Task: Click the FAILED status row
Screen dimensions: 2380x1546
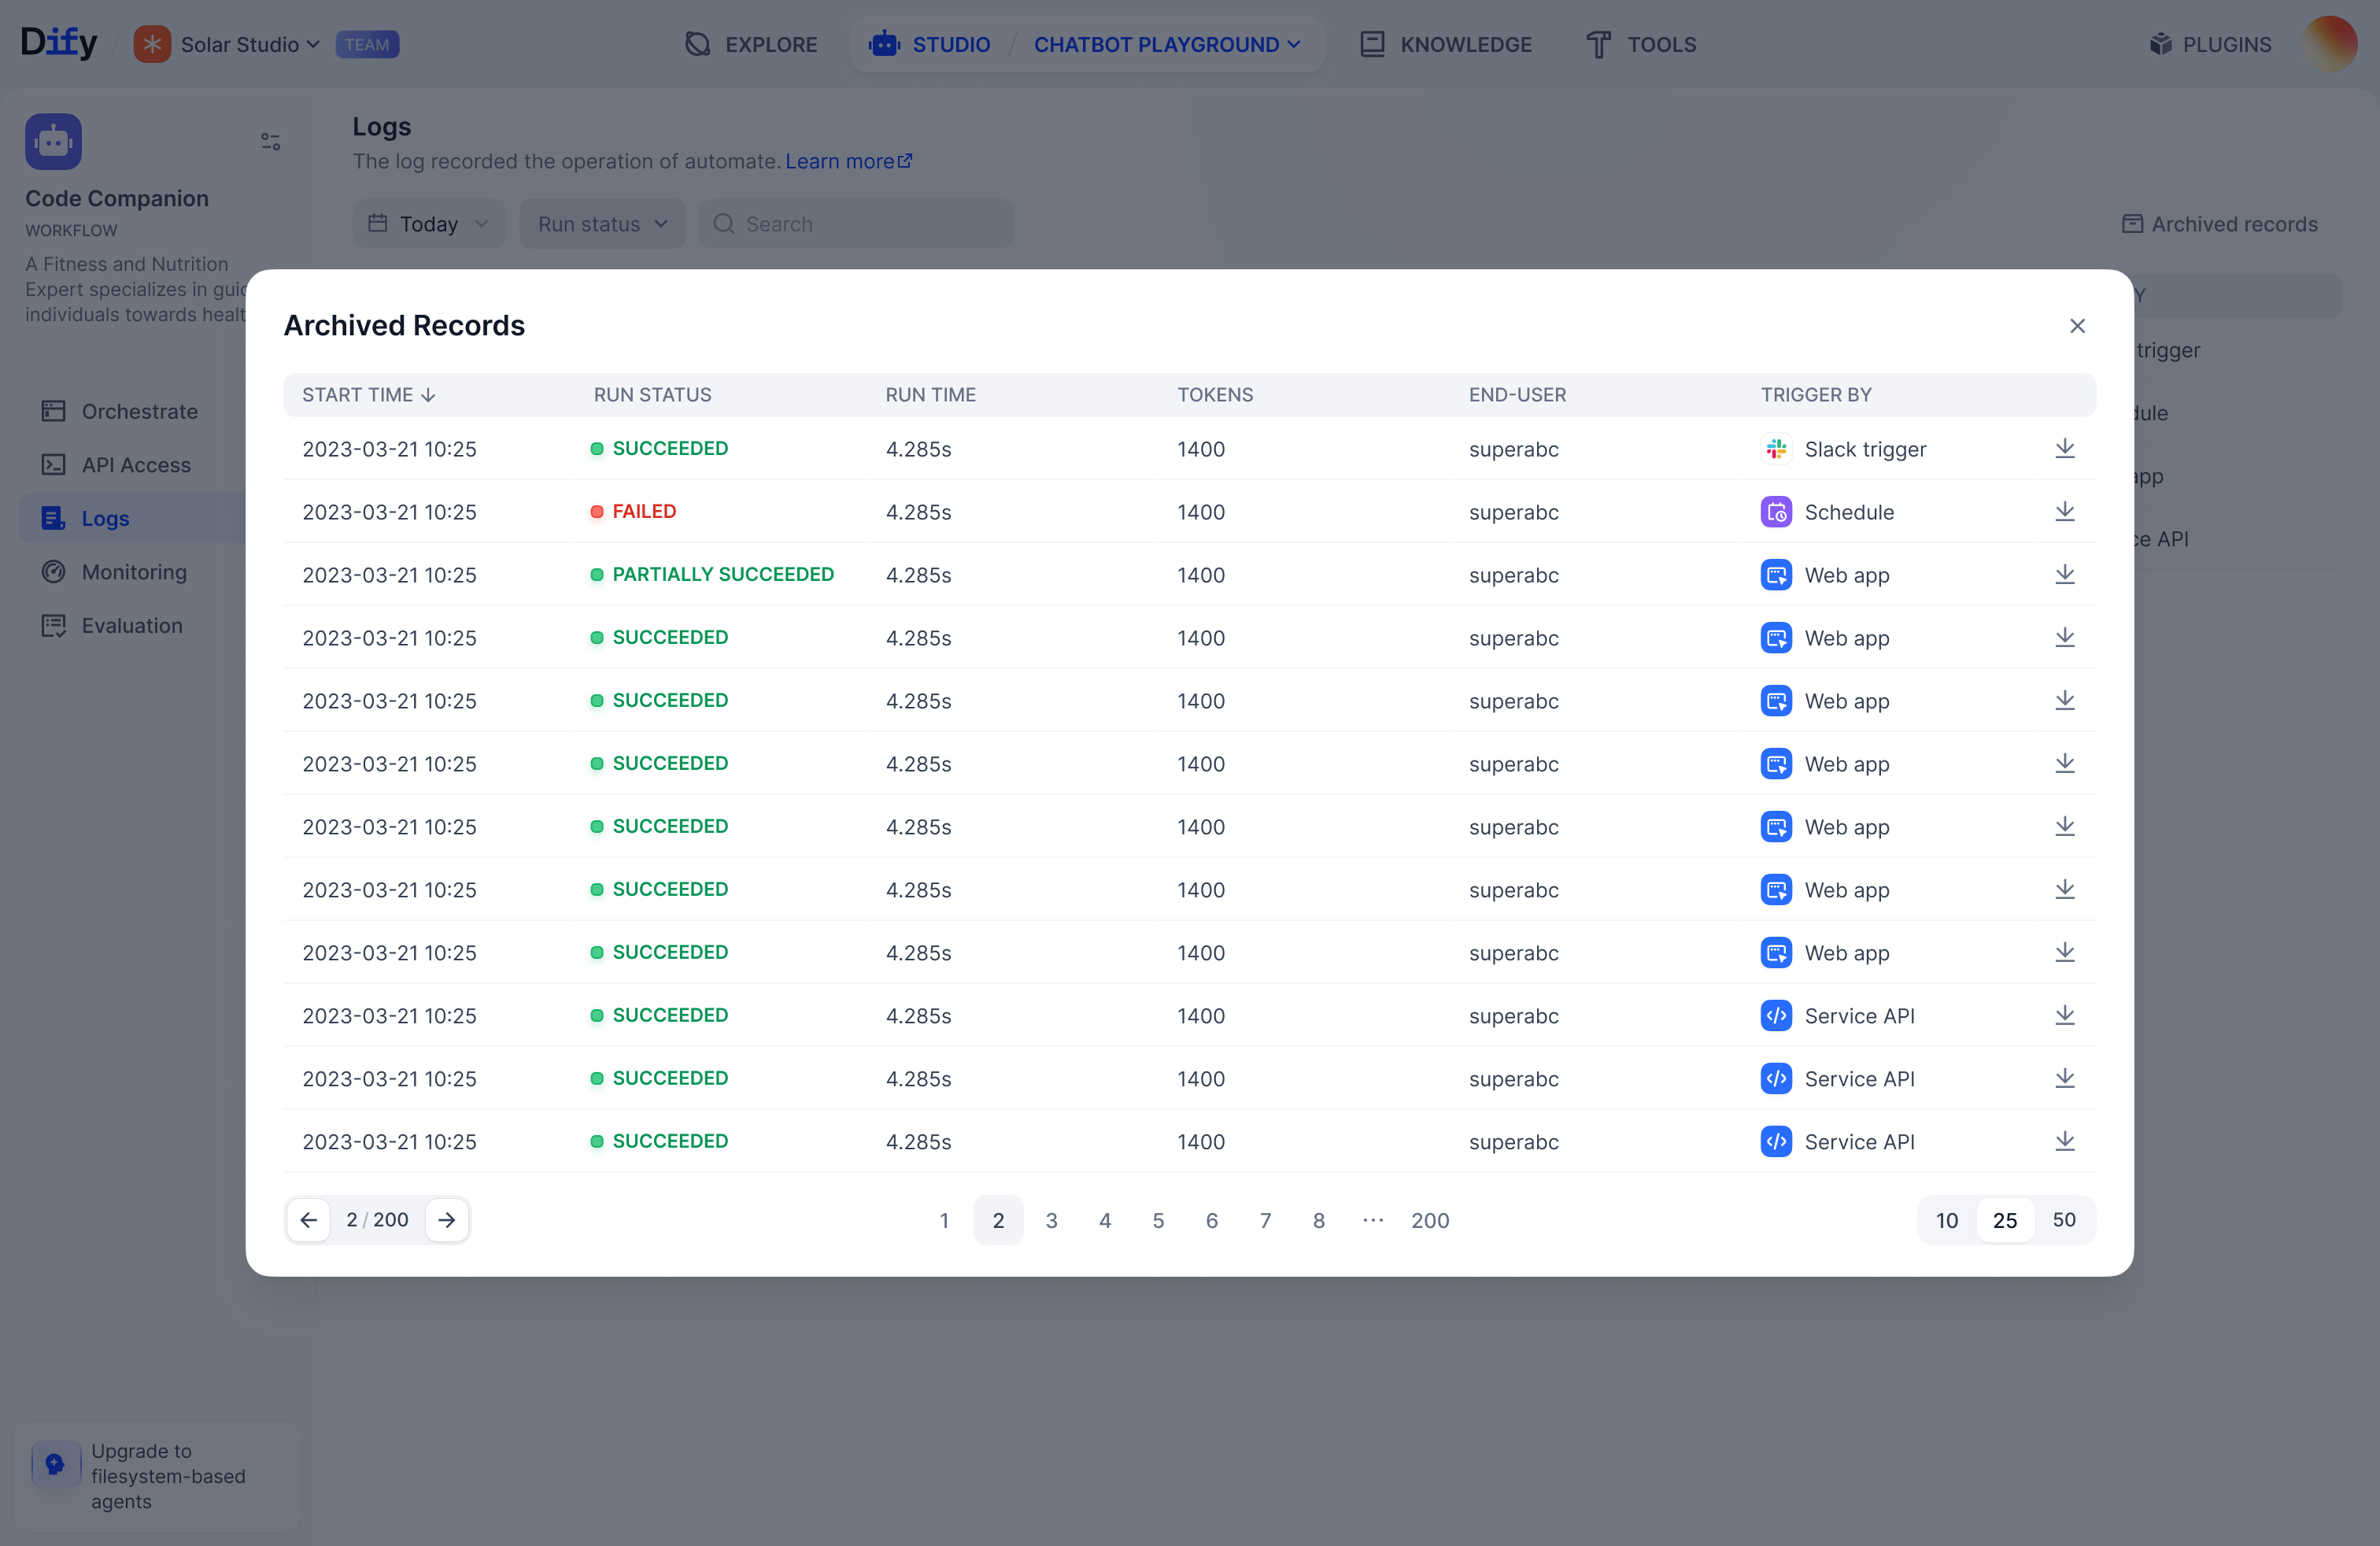Action: (1189, 512)
